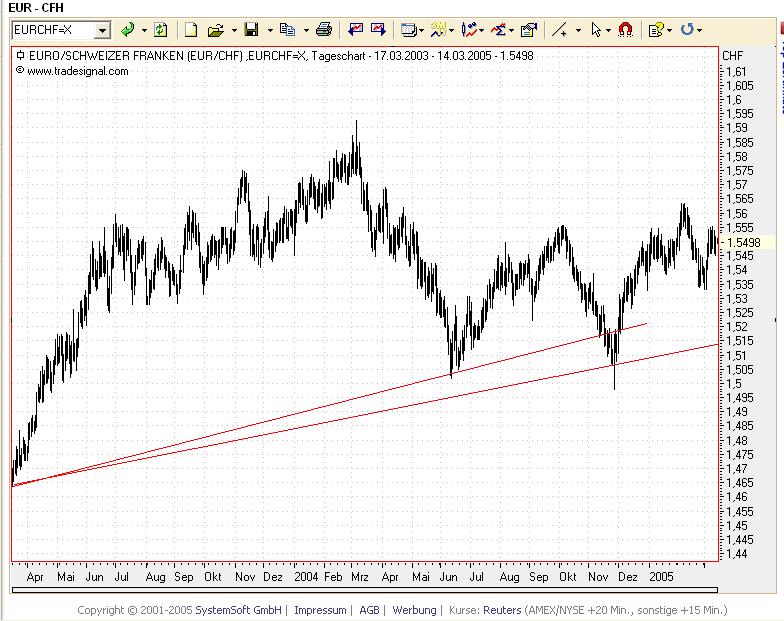Click the previous chart arrow icon
The image size is (784, 621).
pyautogui.click(x=356, y=30)
